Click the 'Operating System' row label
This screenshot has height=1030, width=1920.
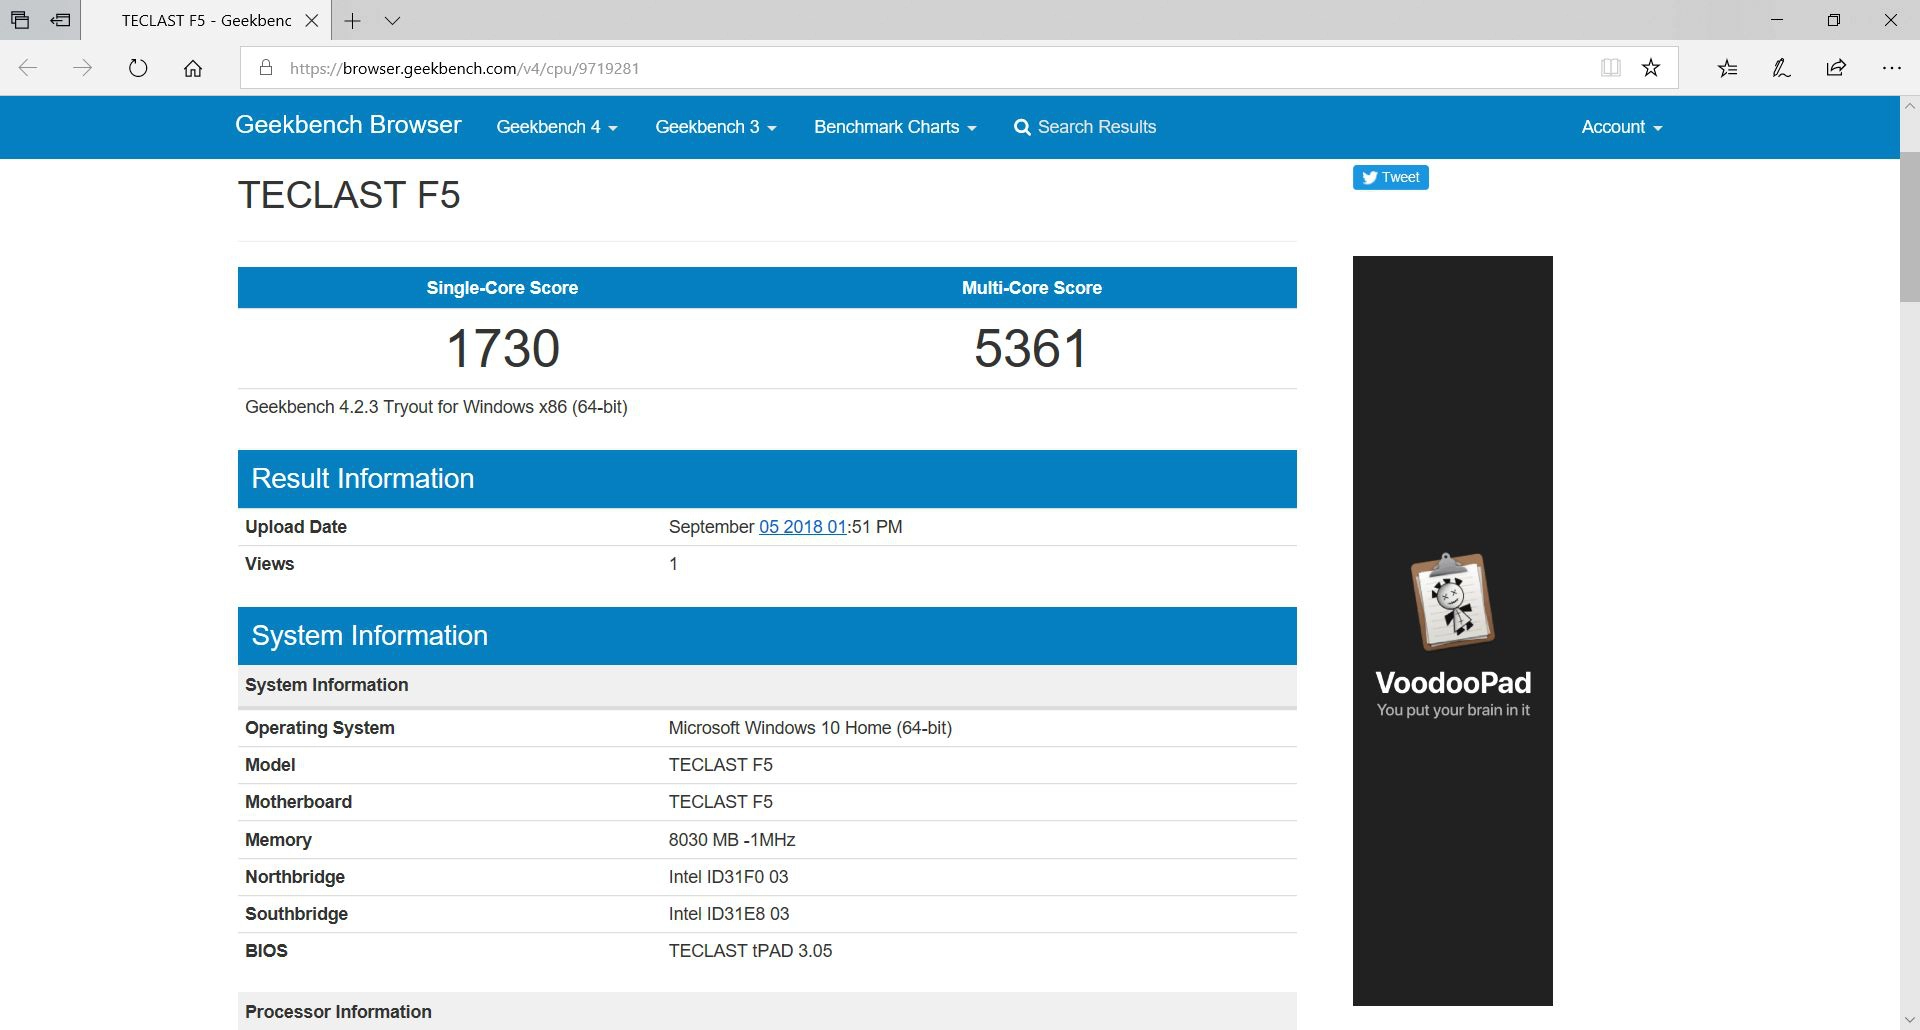click(320, 728)
